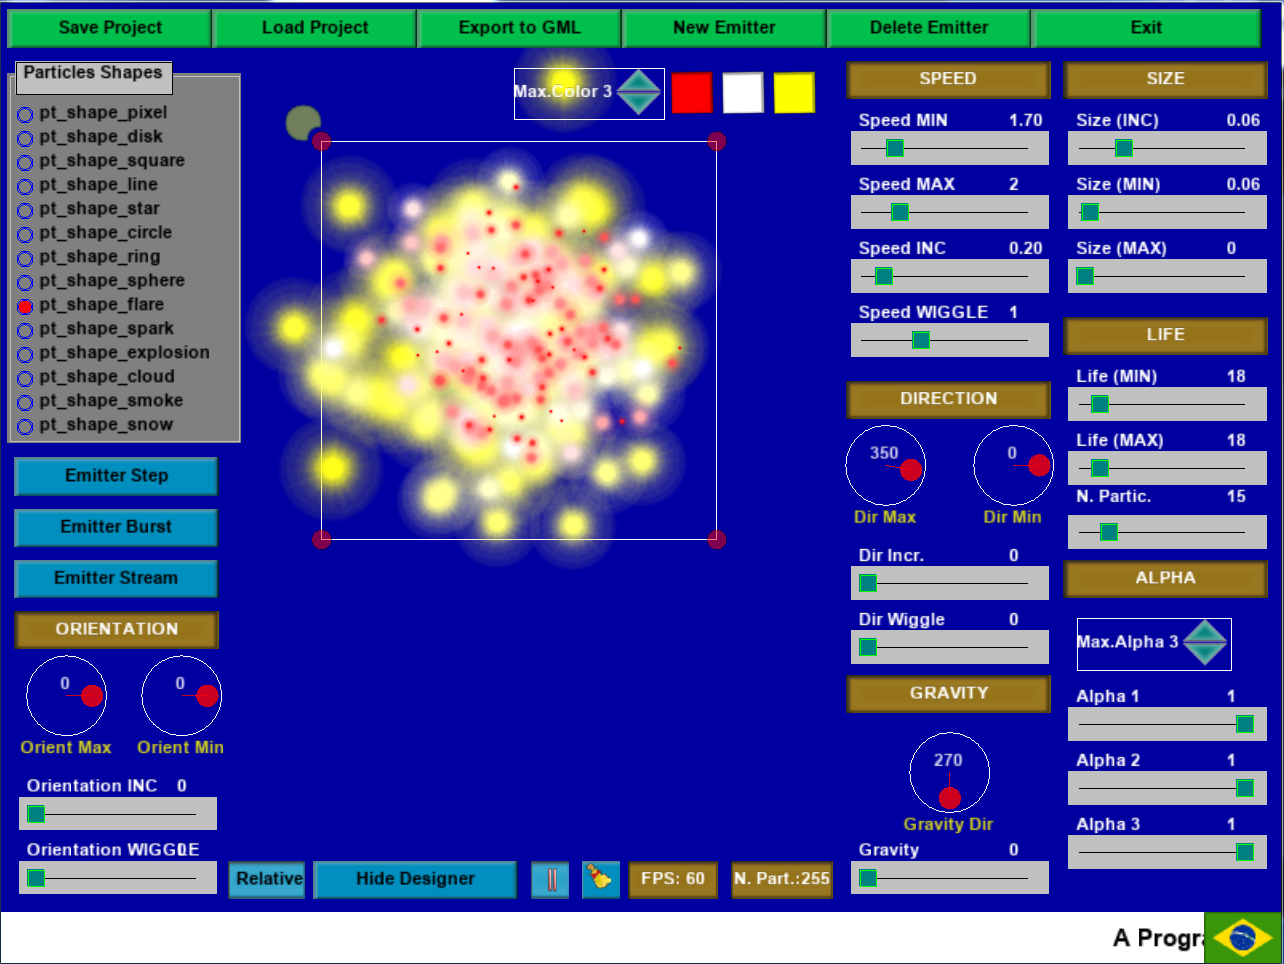This screenshot has height=964, width=1284.
Task: Click the broom icon to clear particles
Action: [x=600, y=879]
